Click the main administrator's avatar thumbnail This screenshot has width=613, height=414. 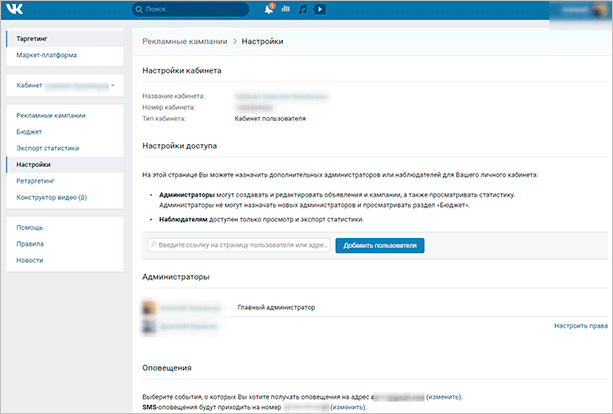pos(149,308)
